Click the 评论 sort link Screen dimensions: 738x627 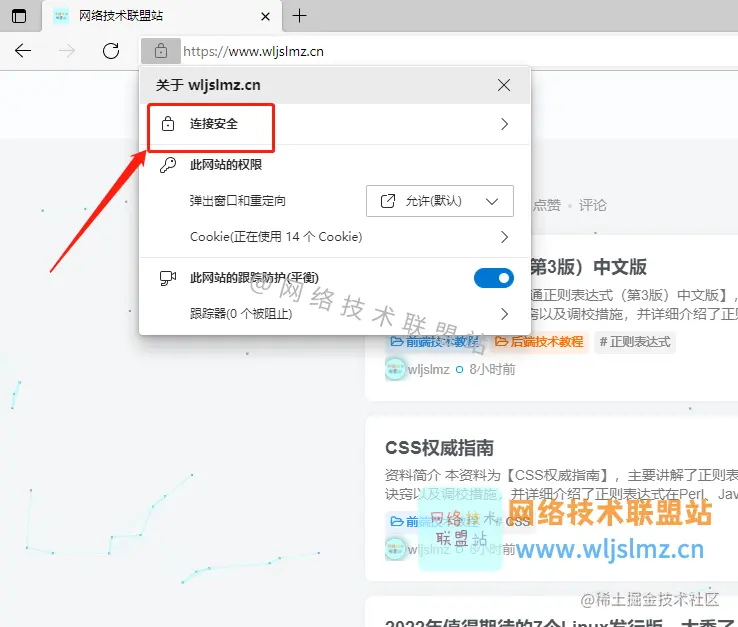592,205
